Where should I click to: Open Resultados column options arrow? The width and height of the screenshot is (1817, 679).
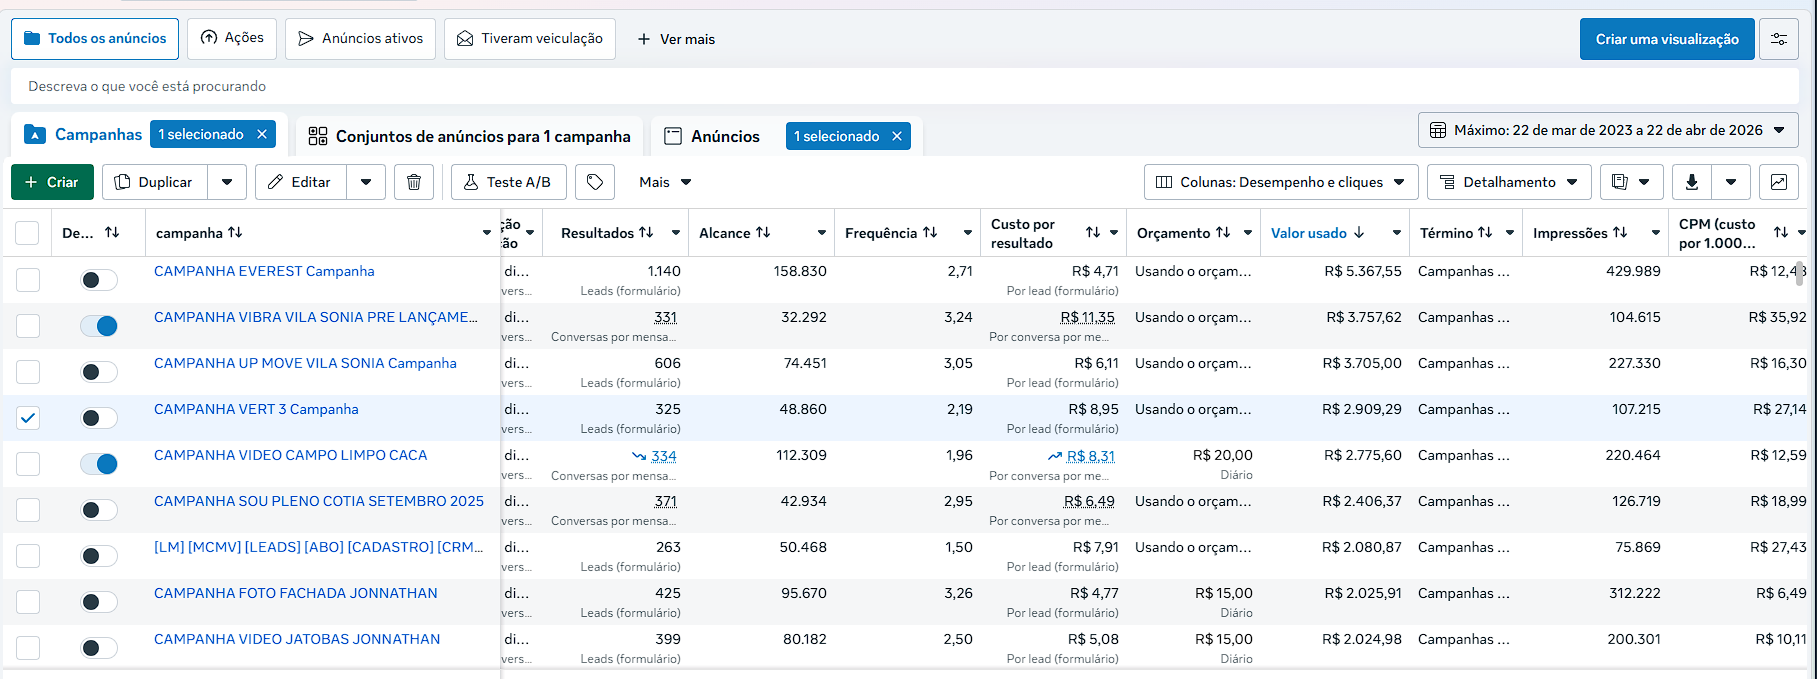pyautogui.click(x=676, y=233)
